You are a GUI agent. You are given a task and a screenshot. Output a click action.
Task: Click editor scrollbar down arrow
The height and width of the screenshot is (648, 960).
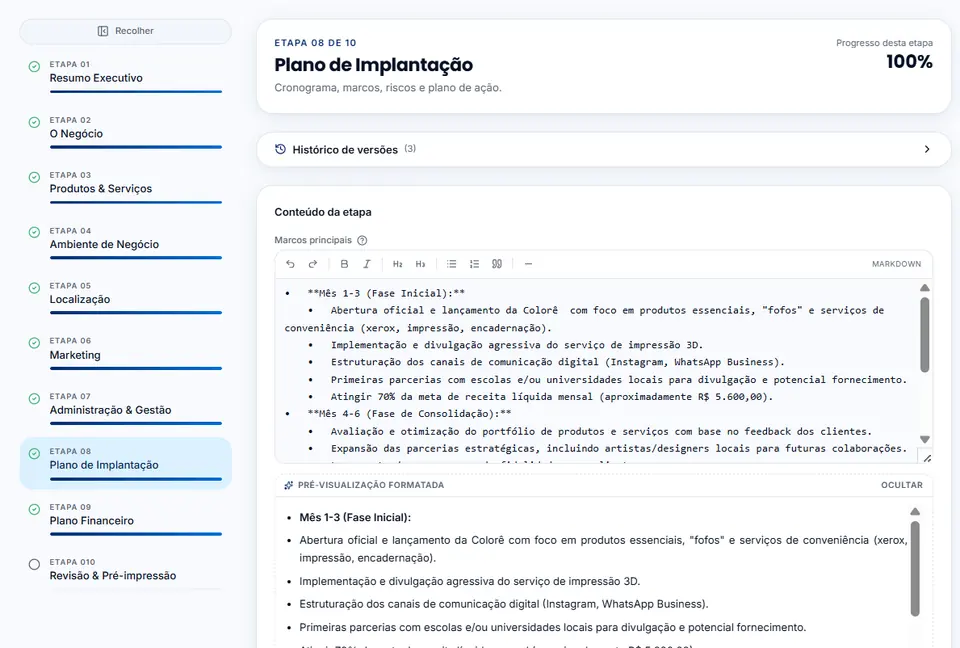pyautogui.click(x=924, y=439)
